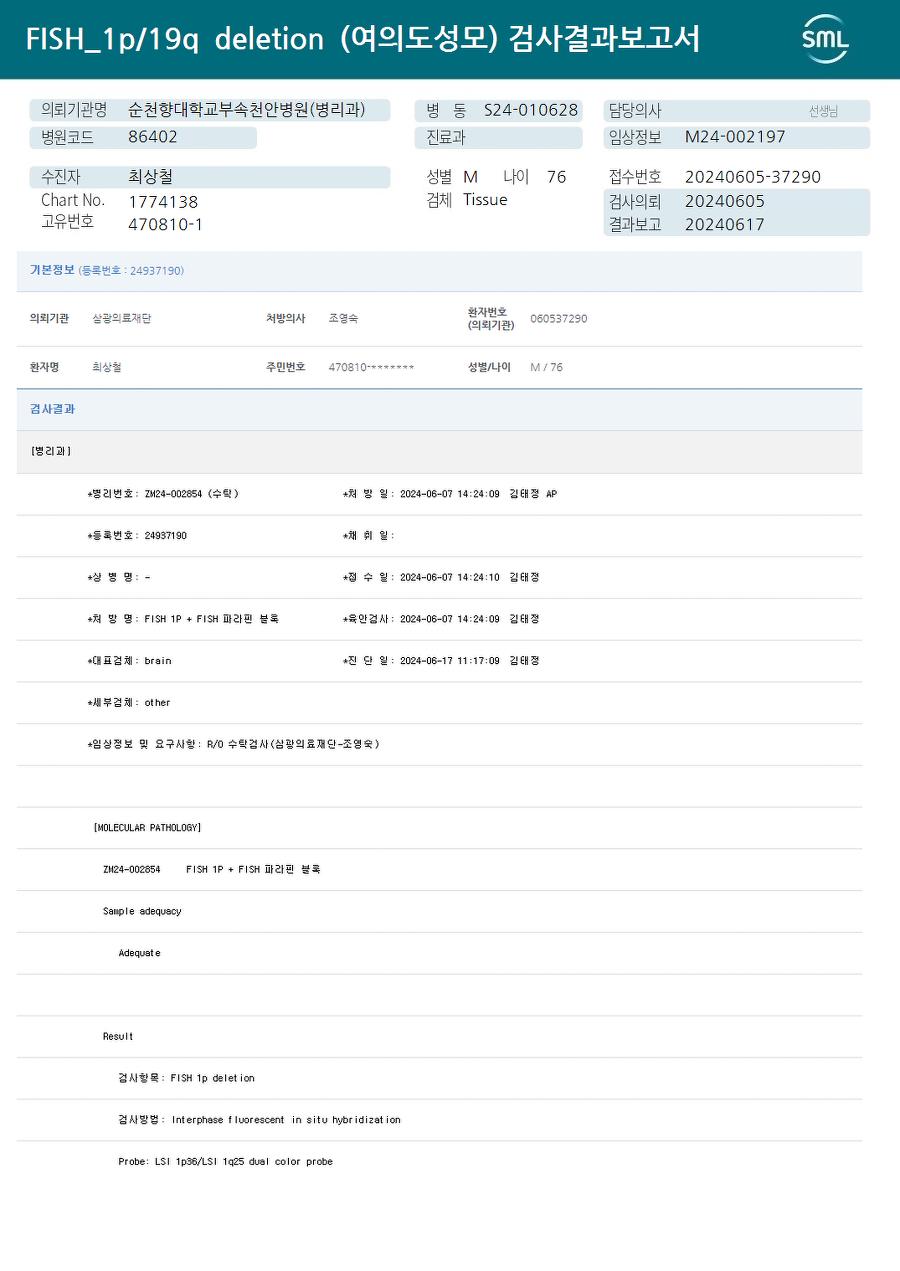Click 진단일 2024-06-17 11:17:09 entry
The width and height of the screenshot is (900, 1271).
coord(441,661)
